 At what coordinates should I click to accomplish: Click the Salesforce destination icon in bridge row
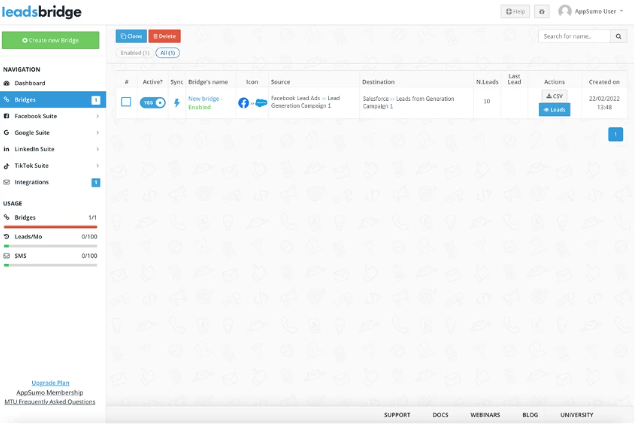(260, 103)
